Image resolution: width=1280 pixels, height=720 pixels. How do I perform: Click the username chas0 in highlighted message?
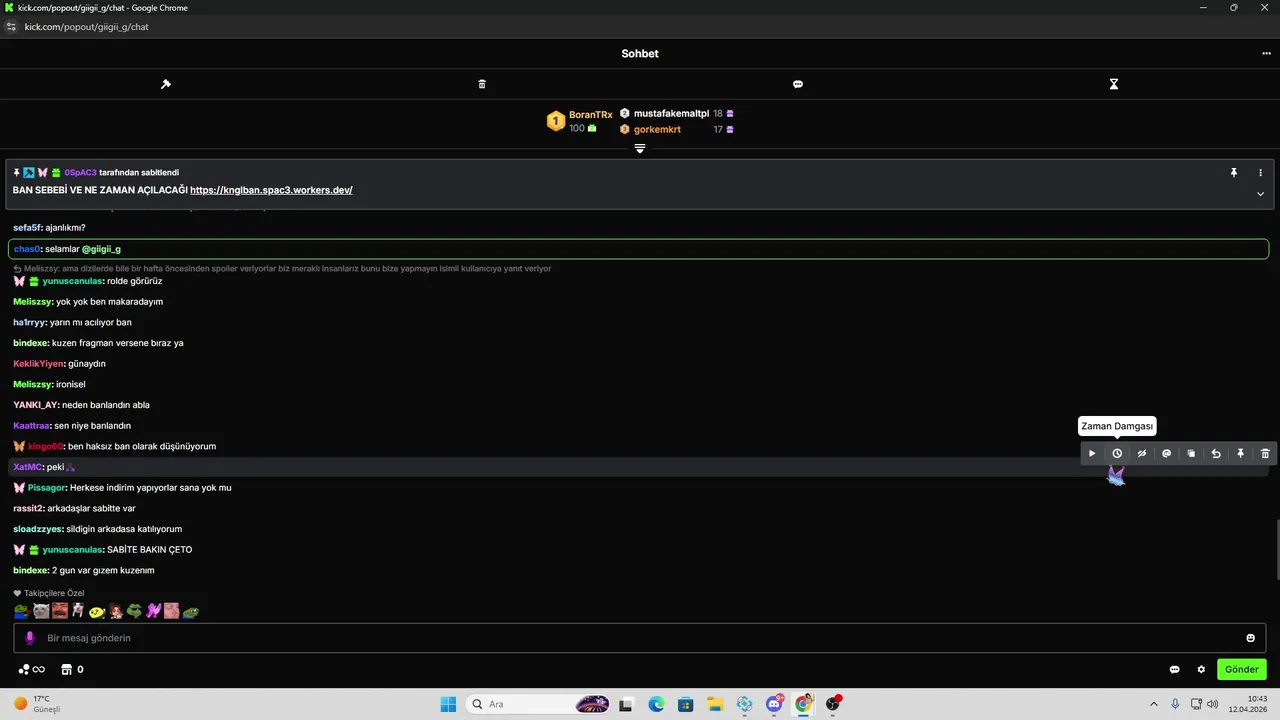27,249
